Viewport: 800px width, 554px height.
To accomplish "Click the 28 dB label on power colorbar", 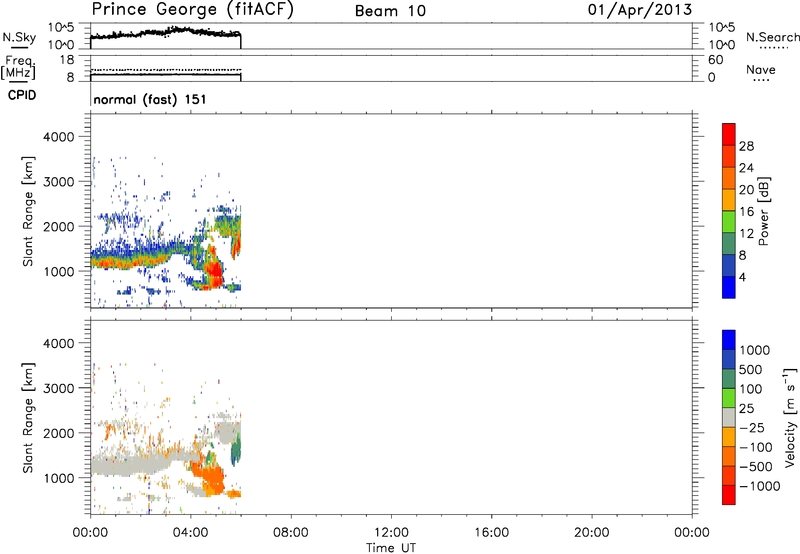I will pyautogui.click(x=746, y=146).
